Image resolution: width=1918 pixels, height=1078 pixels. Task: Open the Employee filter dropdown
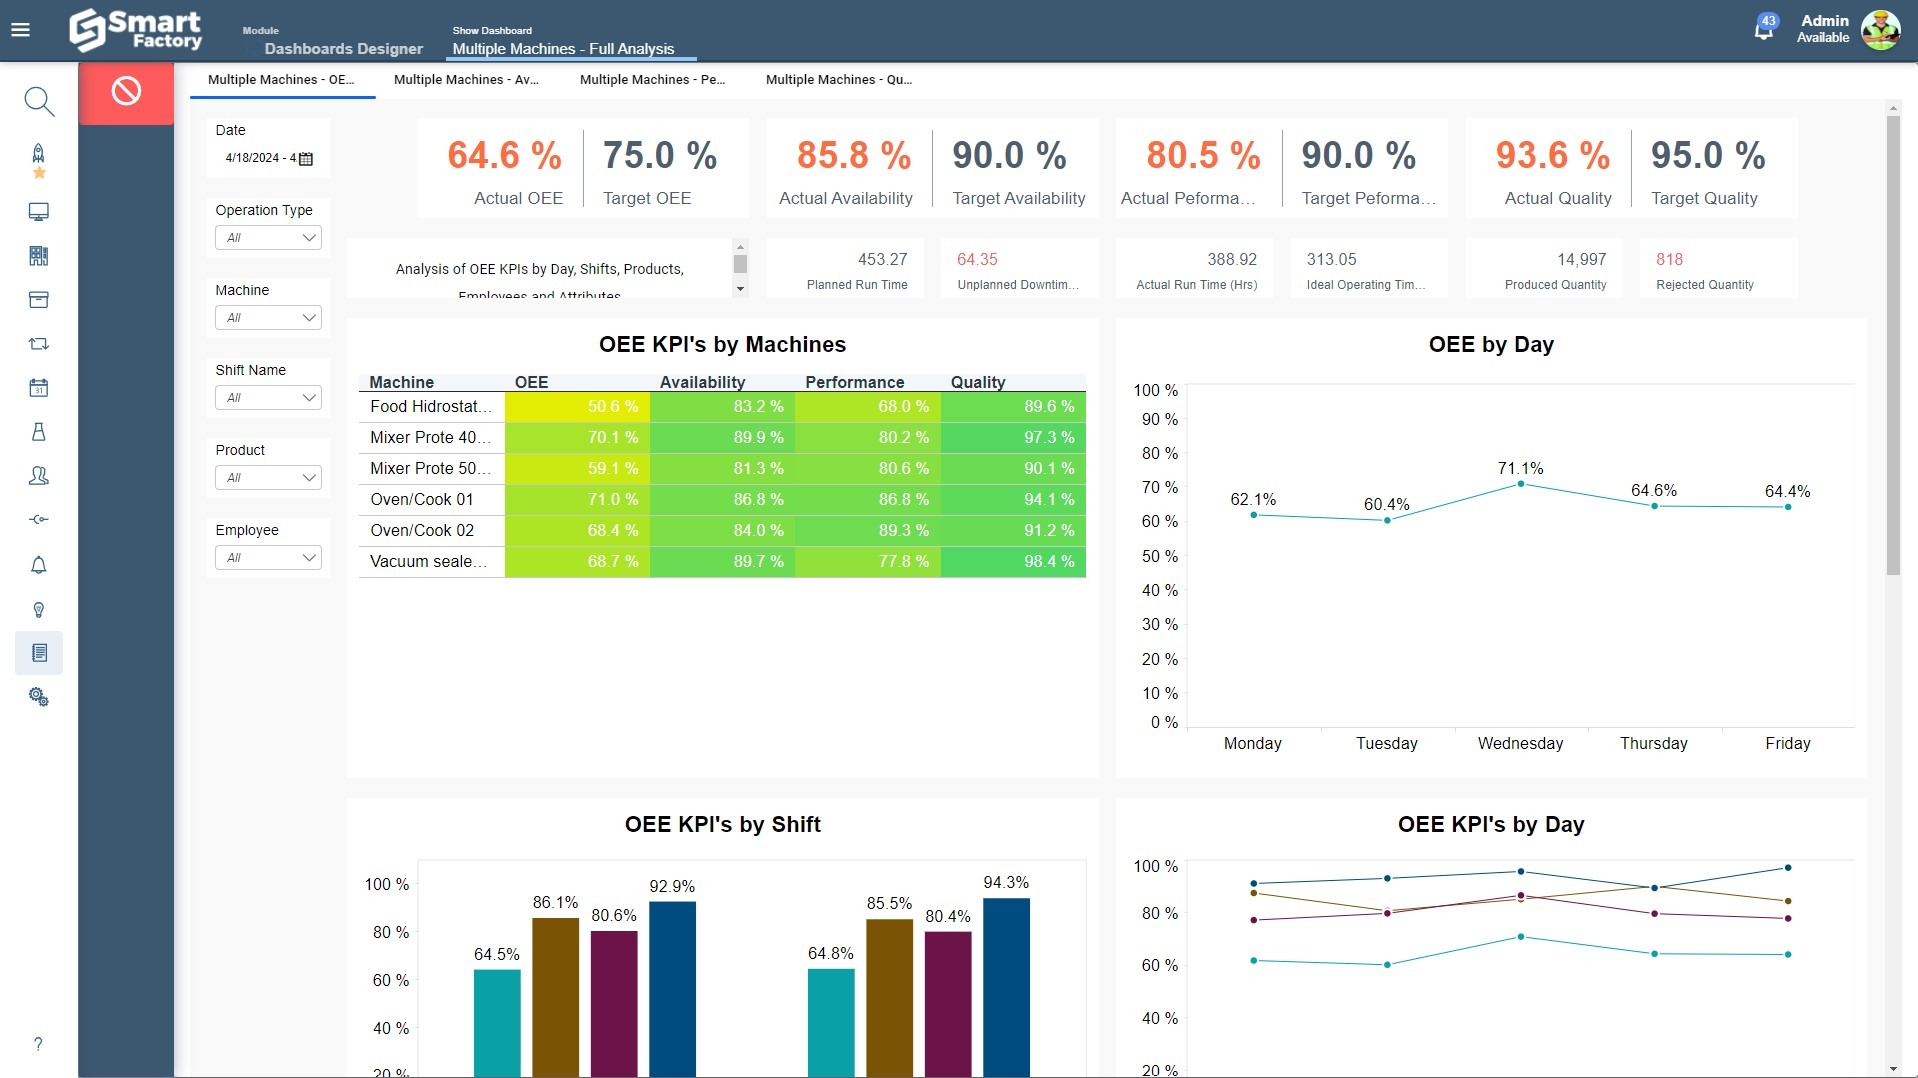tap(268, 558)
